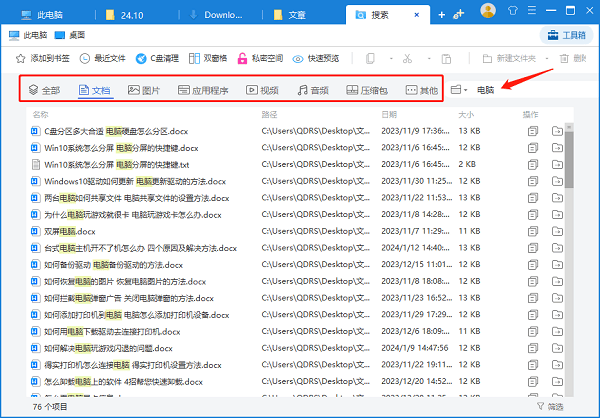The width and height of the screenshot is (600, 418).
Task: Open folder icon for 怎么卸载电脑上的软件 row
Action: (x=558, y=382)
